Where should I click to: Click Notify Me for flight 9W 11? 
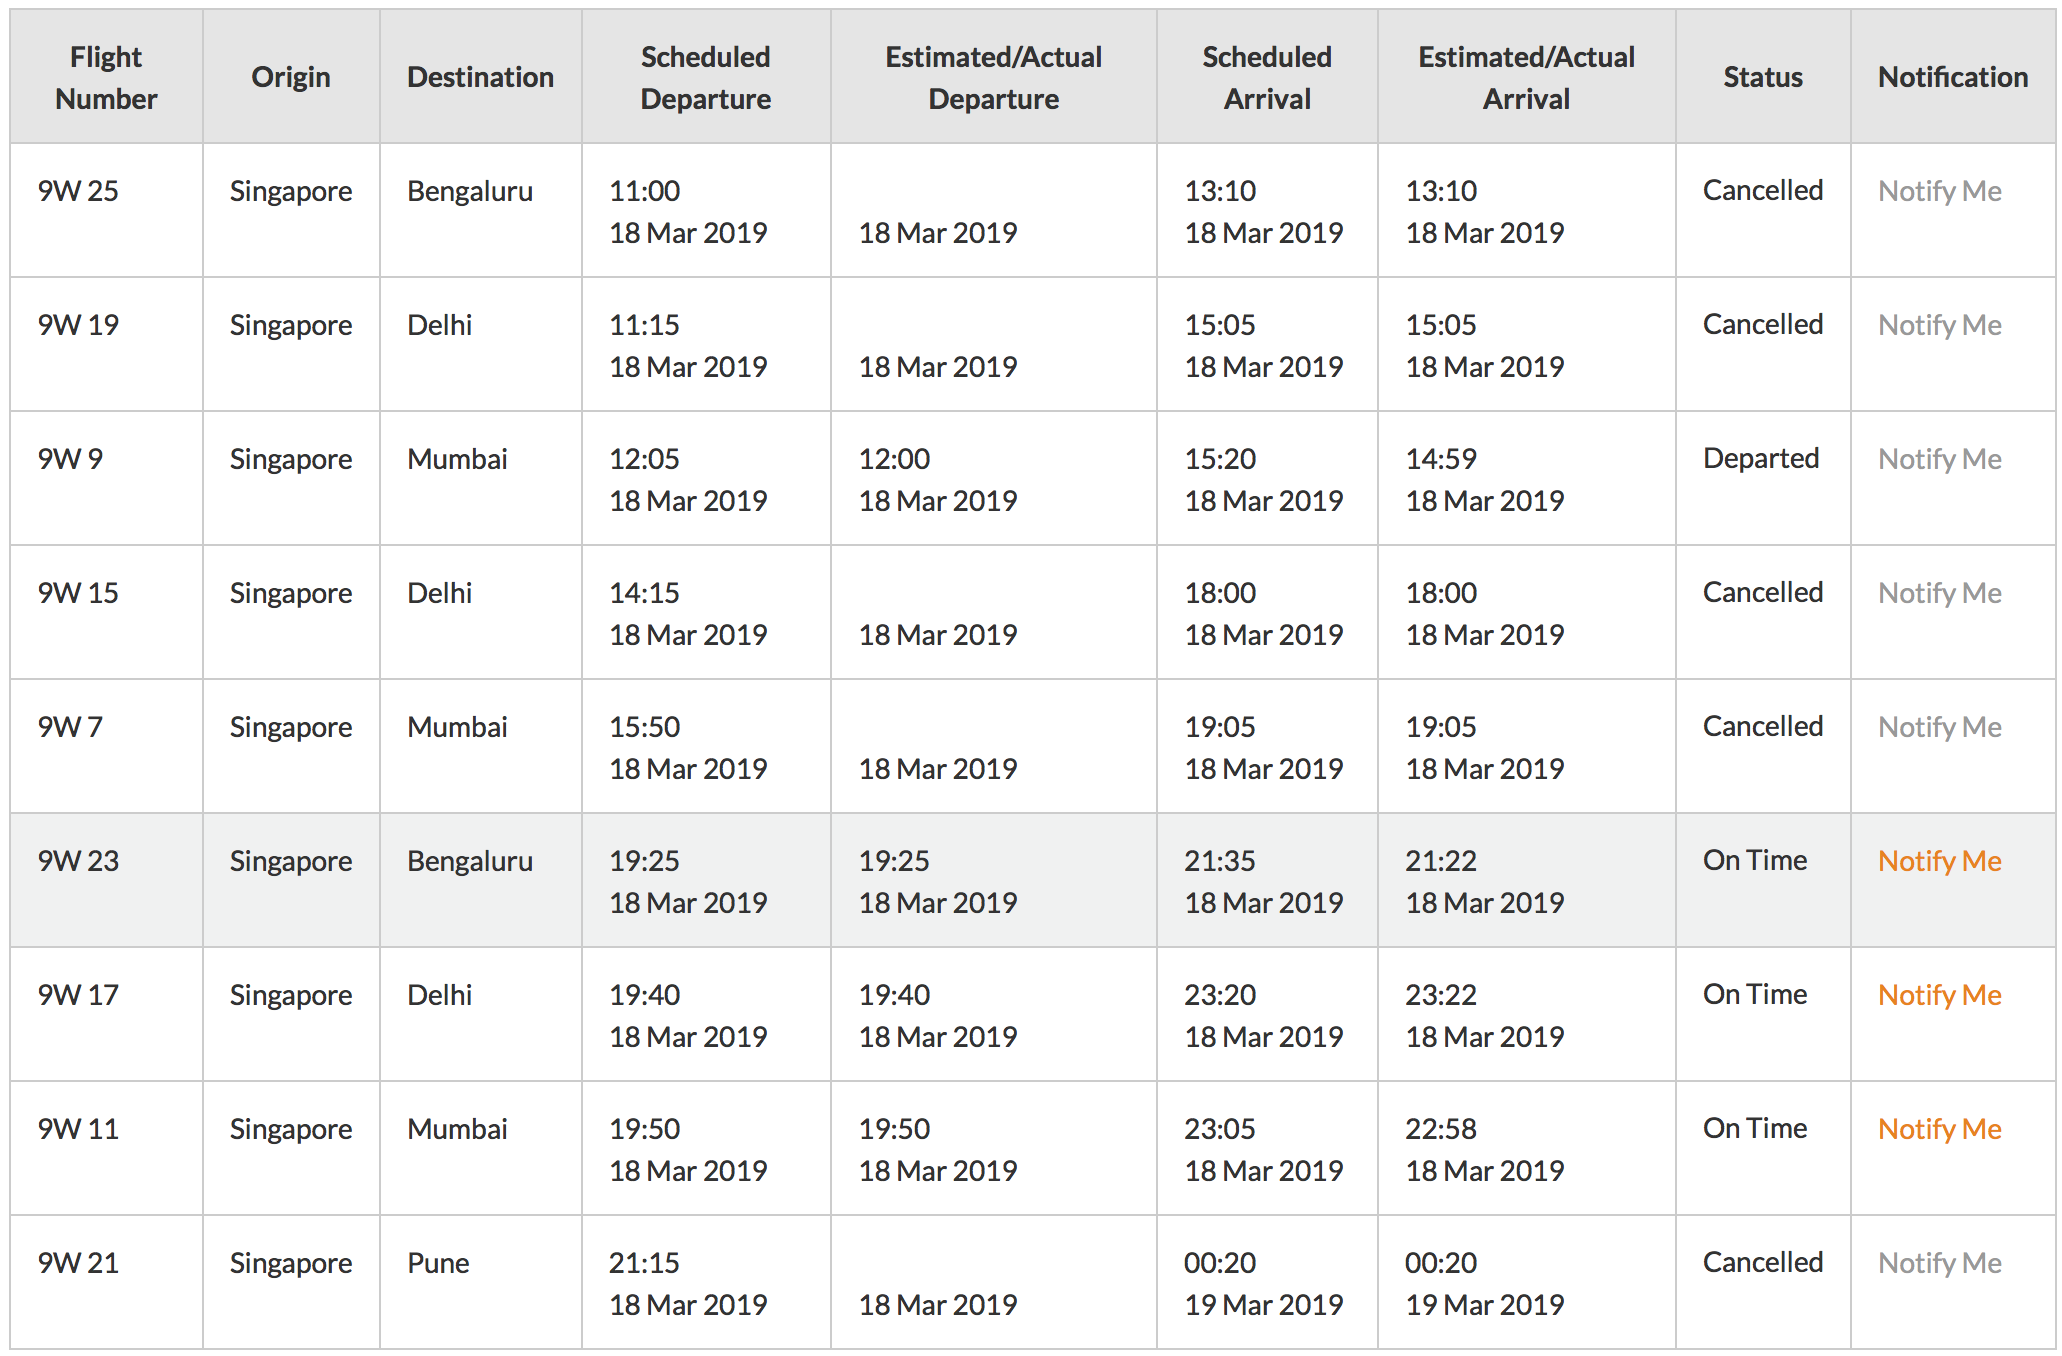(1939, 1129)
